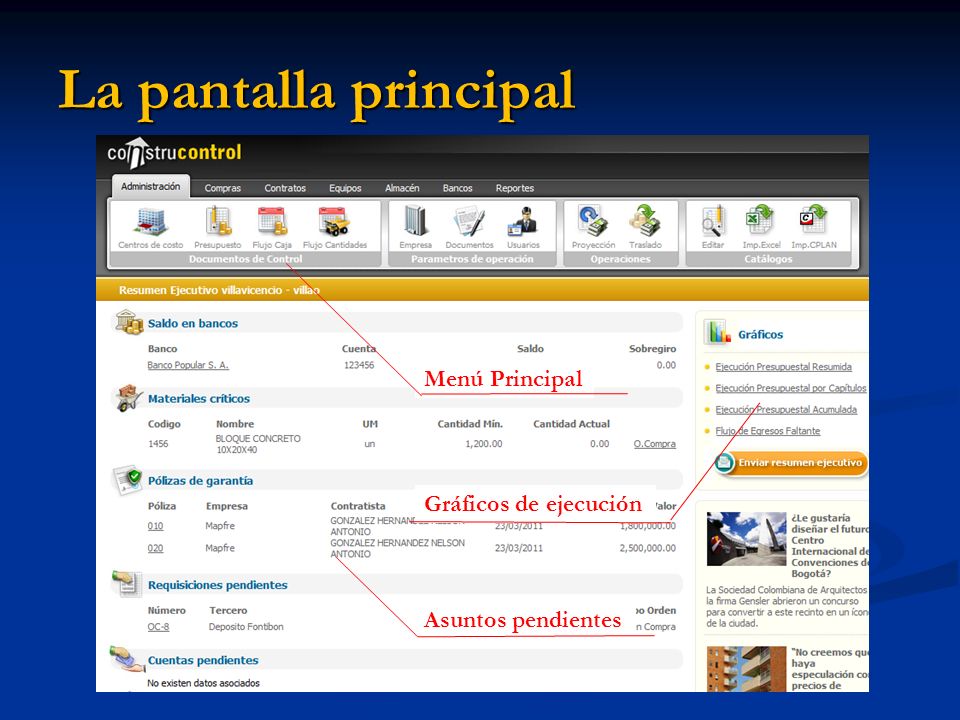
Task: Click Deposito Fontibon tercero cell
Action: [x=246, y=627]
